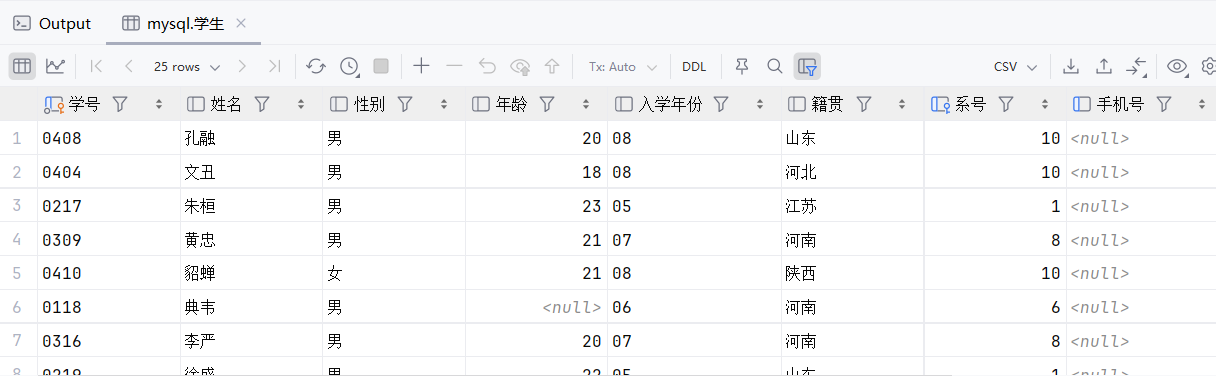Revert changes with undo arrow icon
The image size is (1216, 376).
[x=487, y=66]
